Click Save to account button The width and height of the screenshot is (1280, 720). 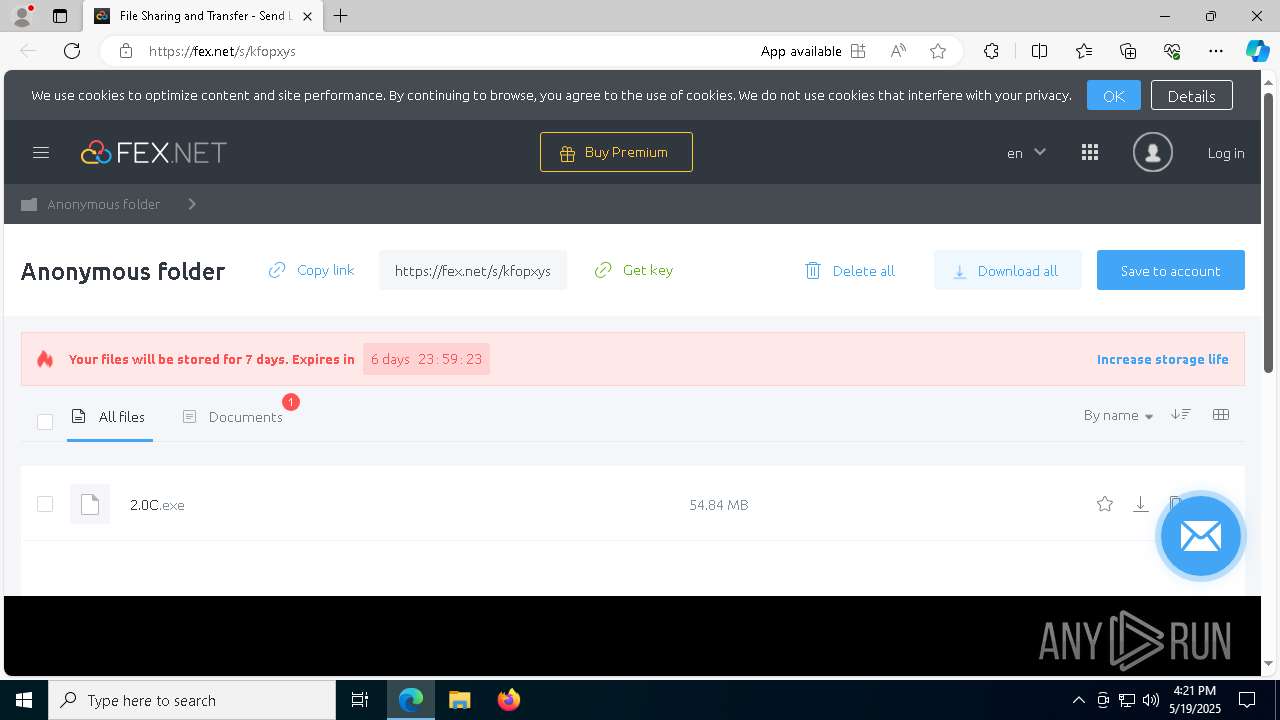click(x=1171, y=270)
